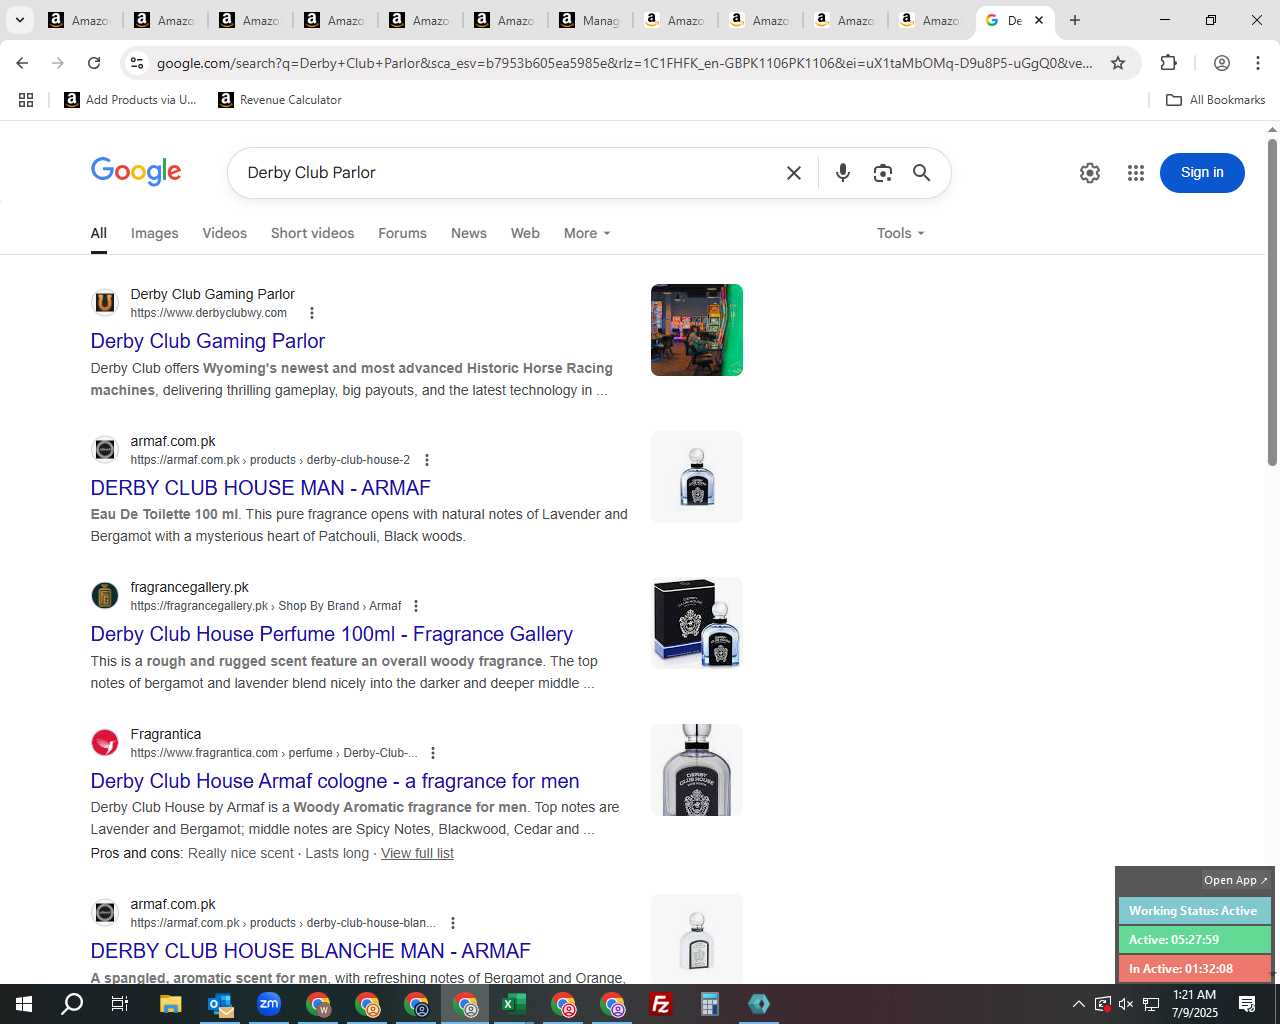Click the Derby Club Parlor search field
1280x1024 pixels.
pyautogui.click(x=510, y=173)
